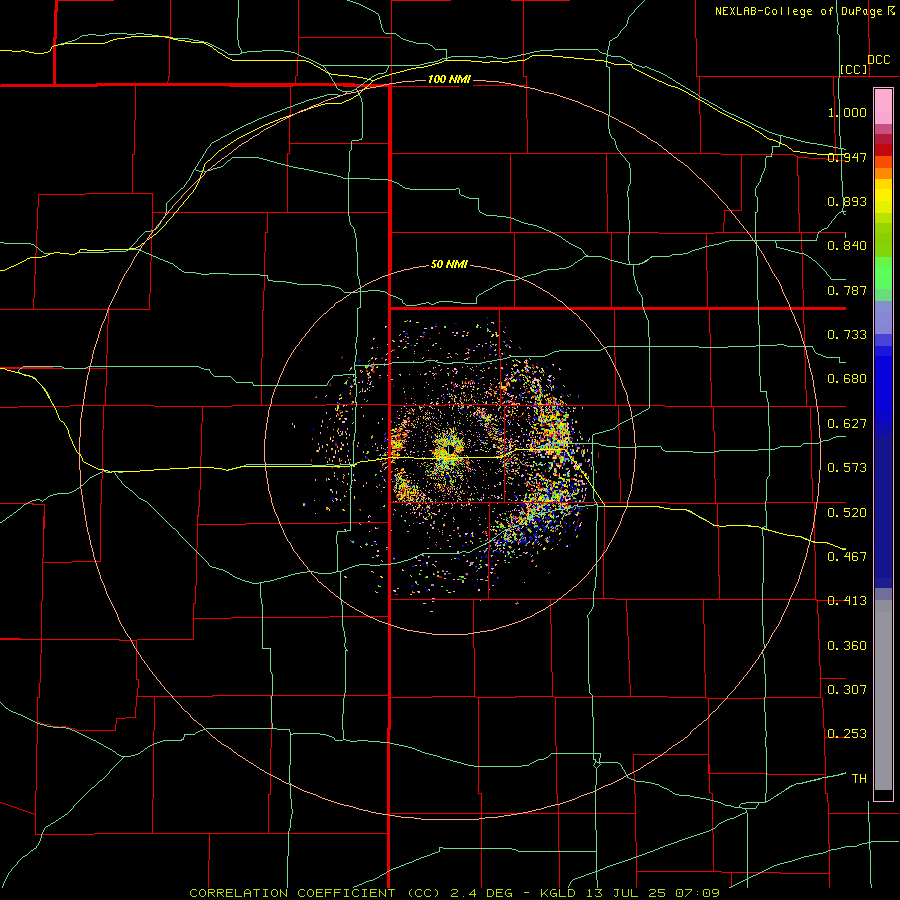Image resolution: width=900 pixels, height=900 pixels.
Task: Click the 0.787 scale value
Action: [847, 290]
